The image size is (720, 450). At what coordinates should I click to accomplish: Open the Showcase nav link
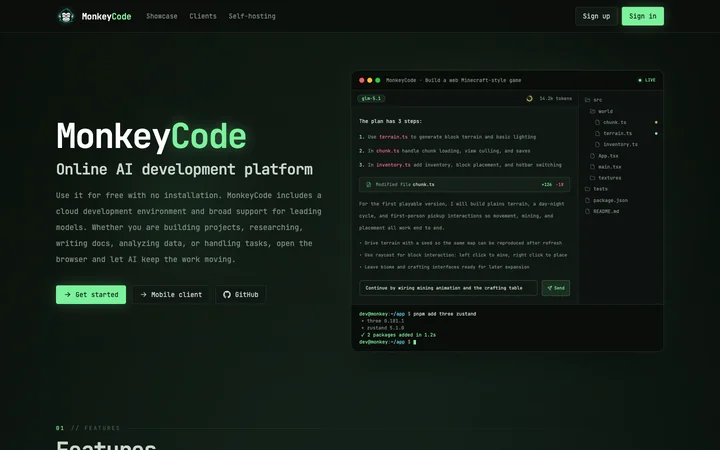click(x=162, y=16)
